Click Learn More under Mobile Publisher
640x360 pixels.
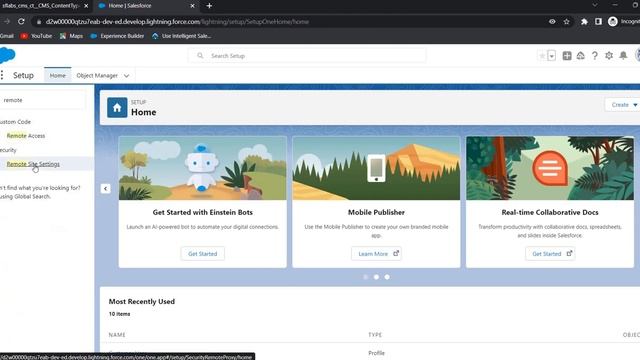click(x=376, y=253)
